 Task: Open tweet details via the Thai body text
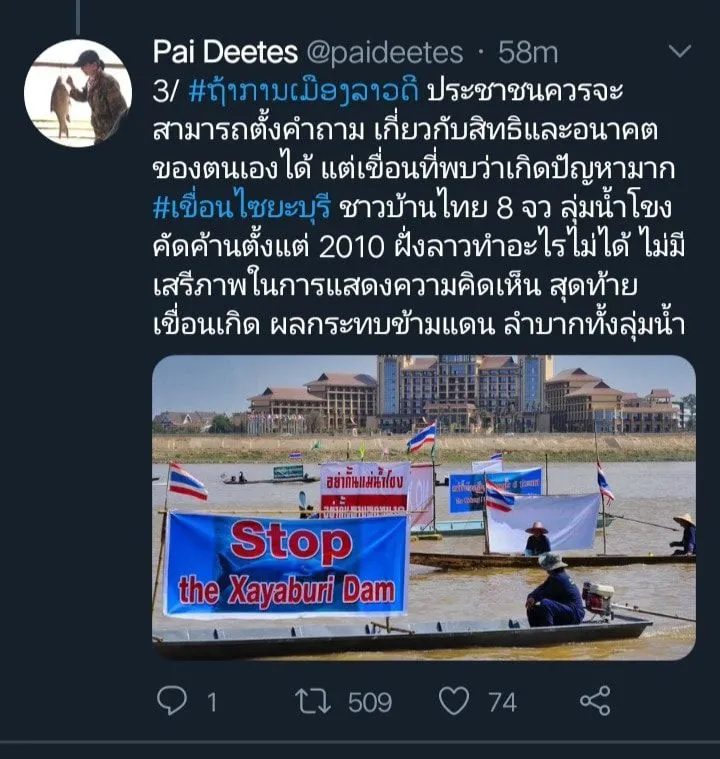[x=419, y=208]
